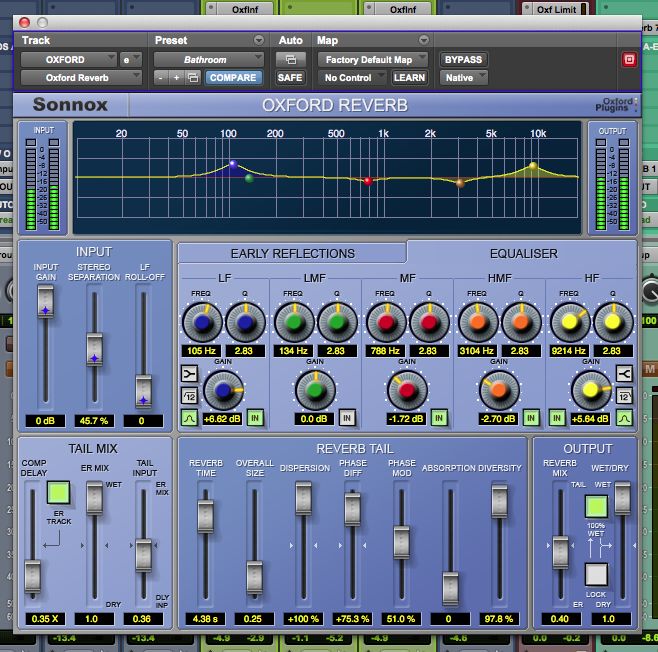Toggle the MF band IN button
The image size is (658, 652).
click(x=439, y=418)
